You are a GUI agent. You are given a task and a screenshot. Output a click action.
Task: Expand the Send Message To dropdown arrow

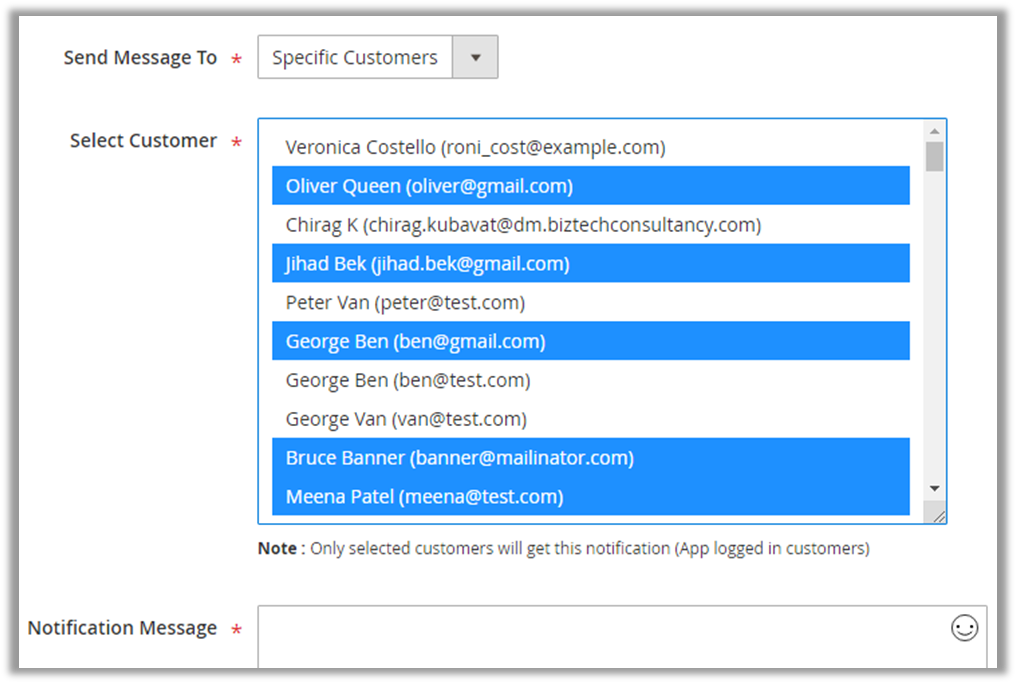point(475,58)
